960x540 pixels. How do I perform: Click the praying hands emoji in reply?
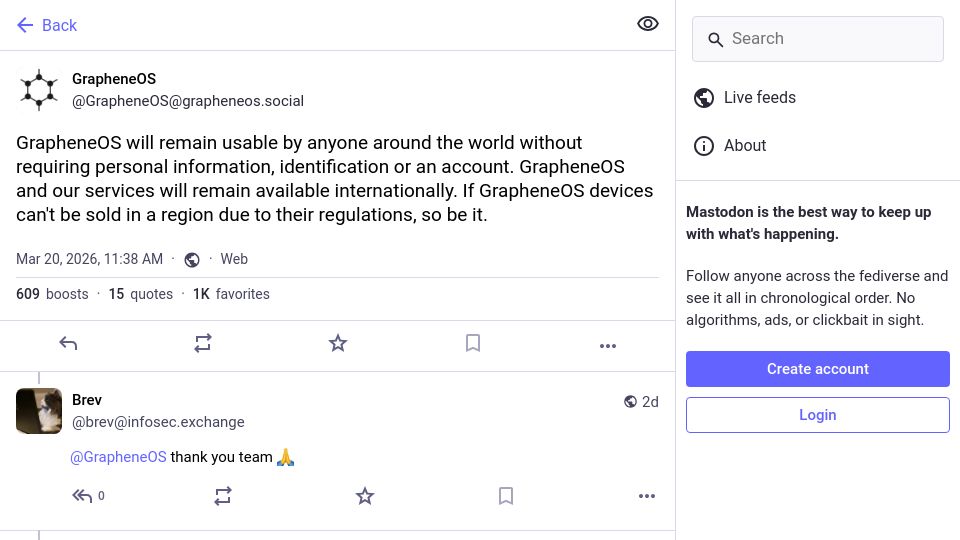coord(285,457)
